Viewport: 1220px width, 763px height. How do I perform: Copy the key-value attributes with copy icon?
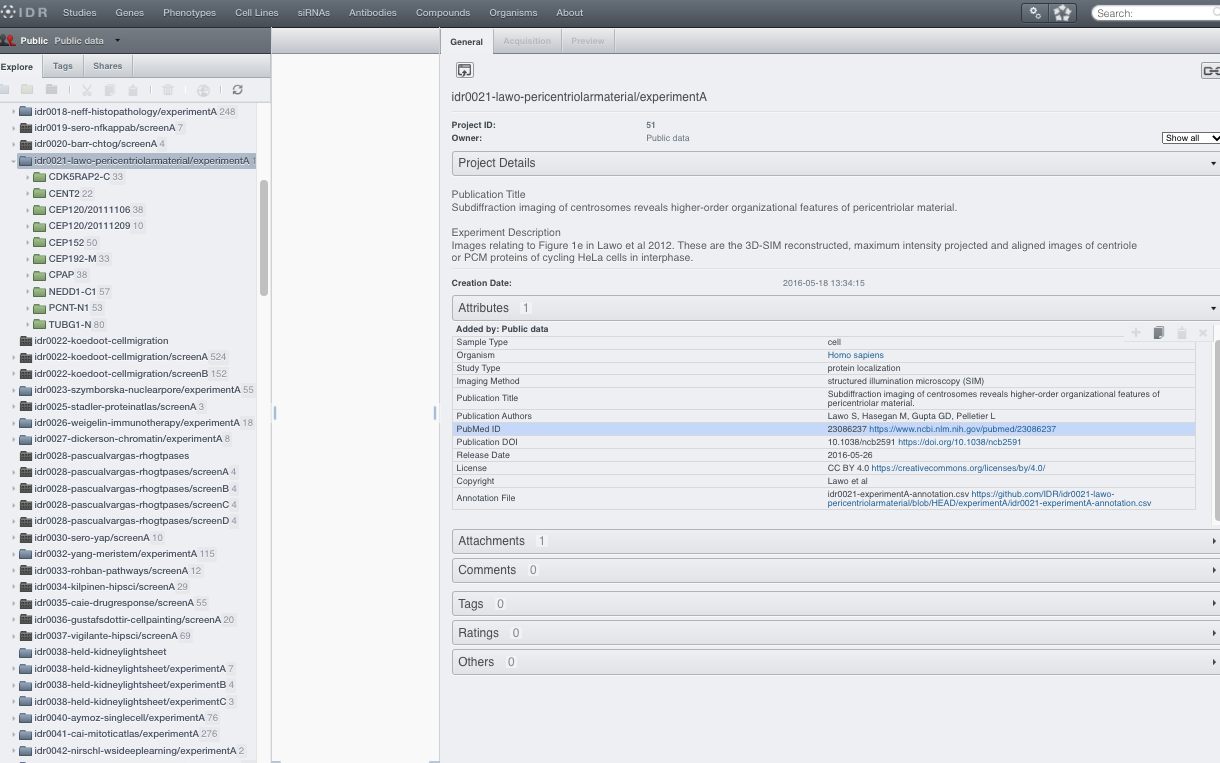click(x=1158, y=333)
